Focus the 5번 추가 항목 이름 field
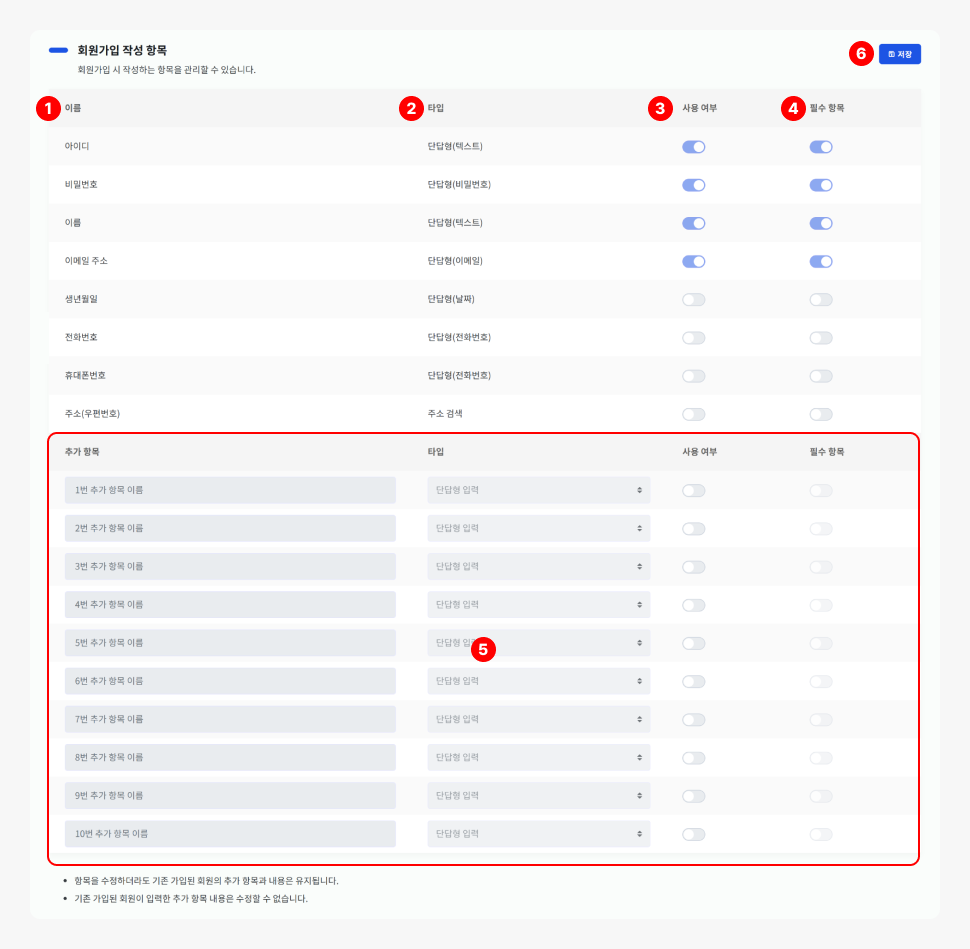Image resolution: width=970 pixels, height=949 pixels. click(230, 643)
